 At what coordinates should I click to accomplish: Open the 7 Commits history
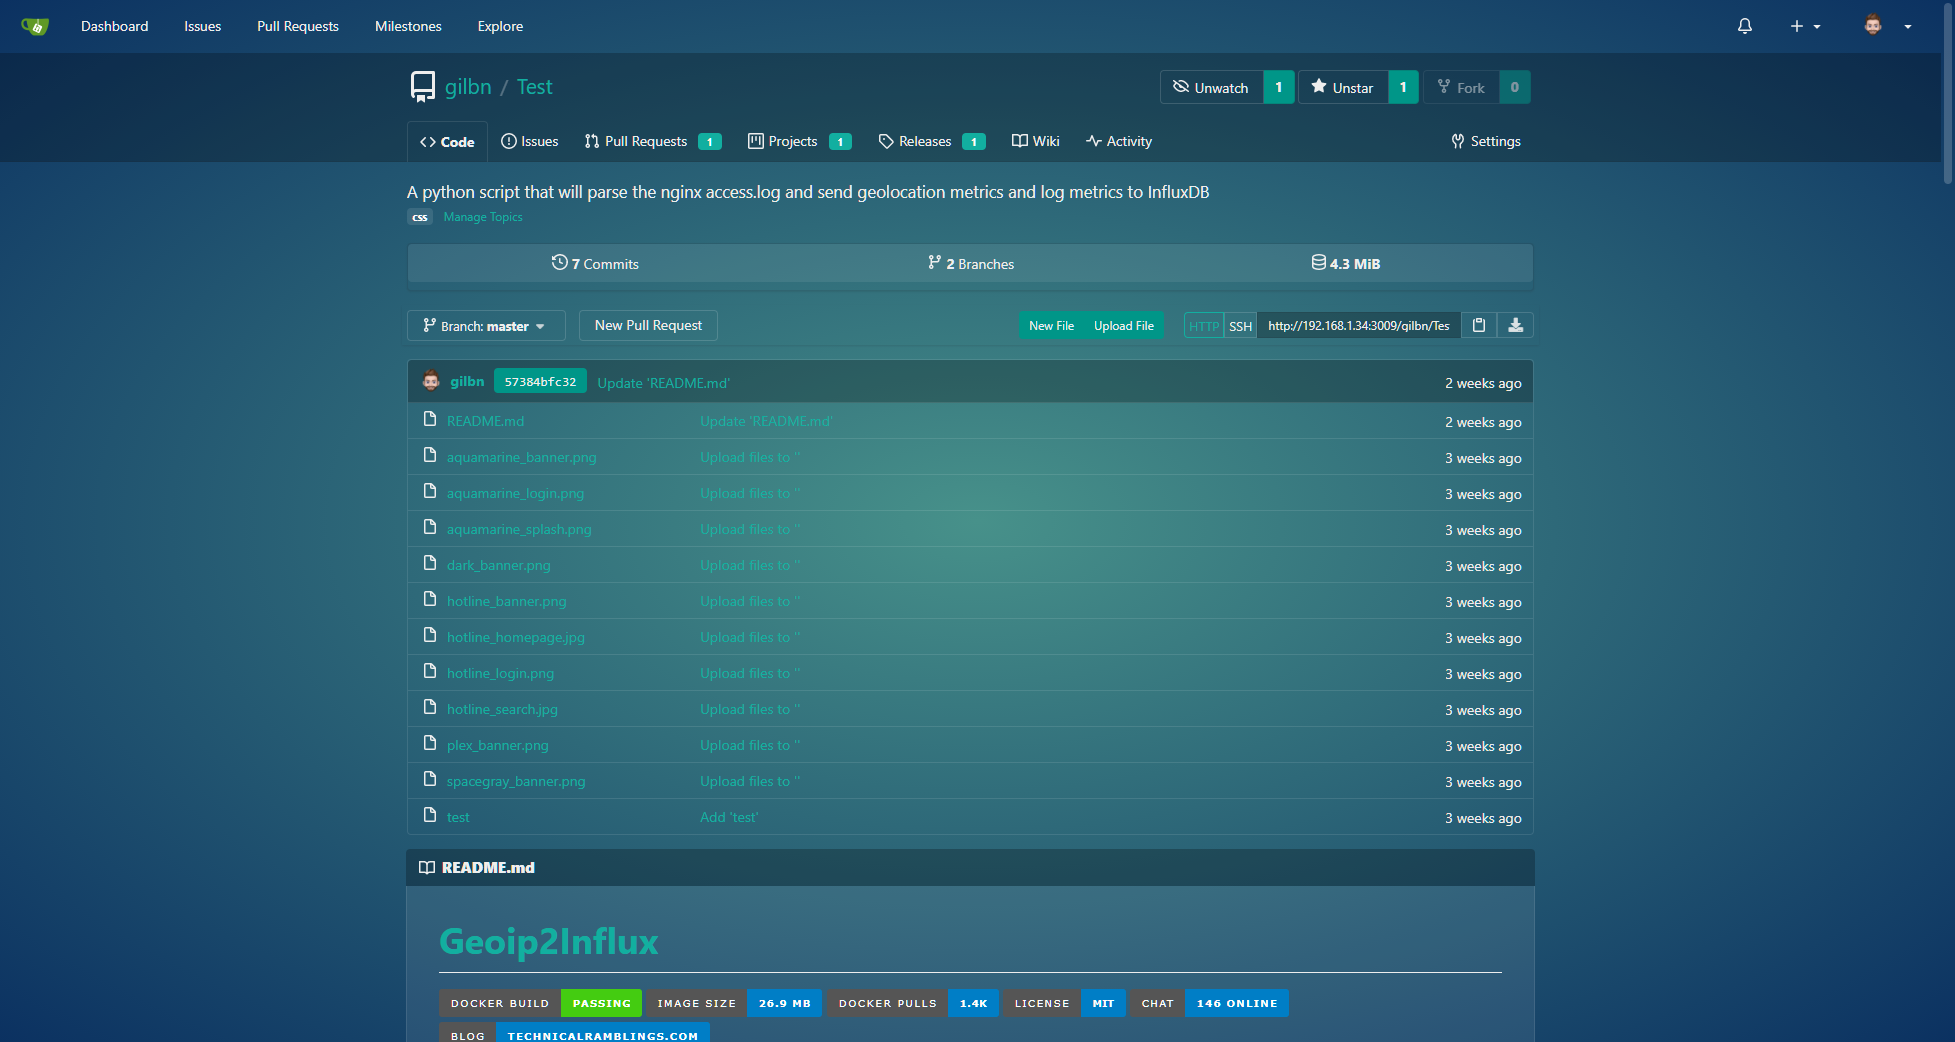click(595, 264)
